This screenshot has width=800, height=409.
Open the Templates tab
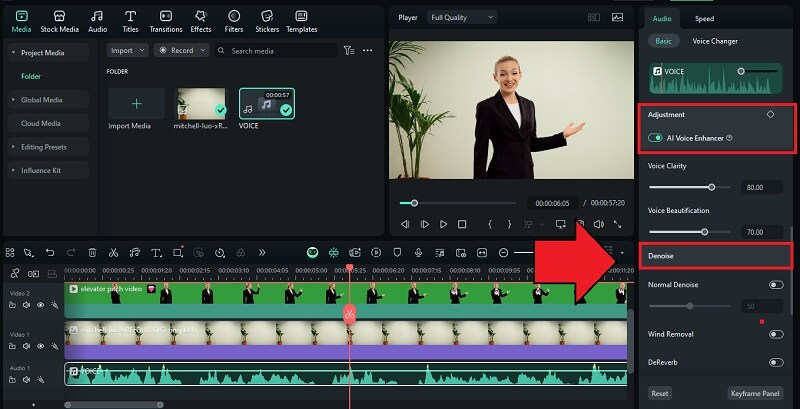[x=302, y=22]
